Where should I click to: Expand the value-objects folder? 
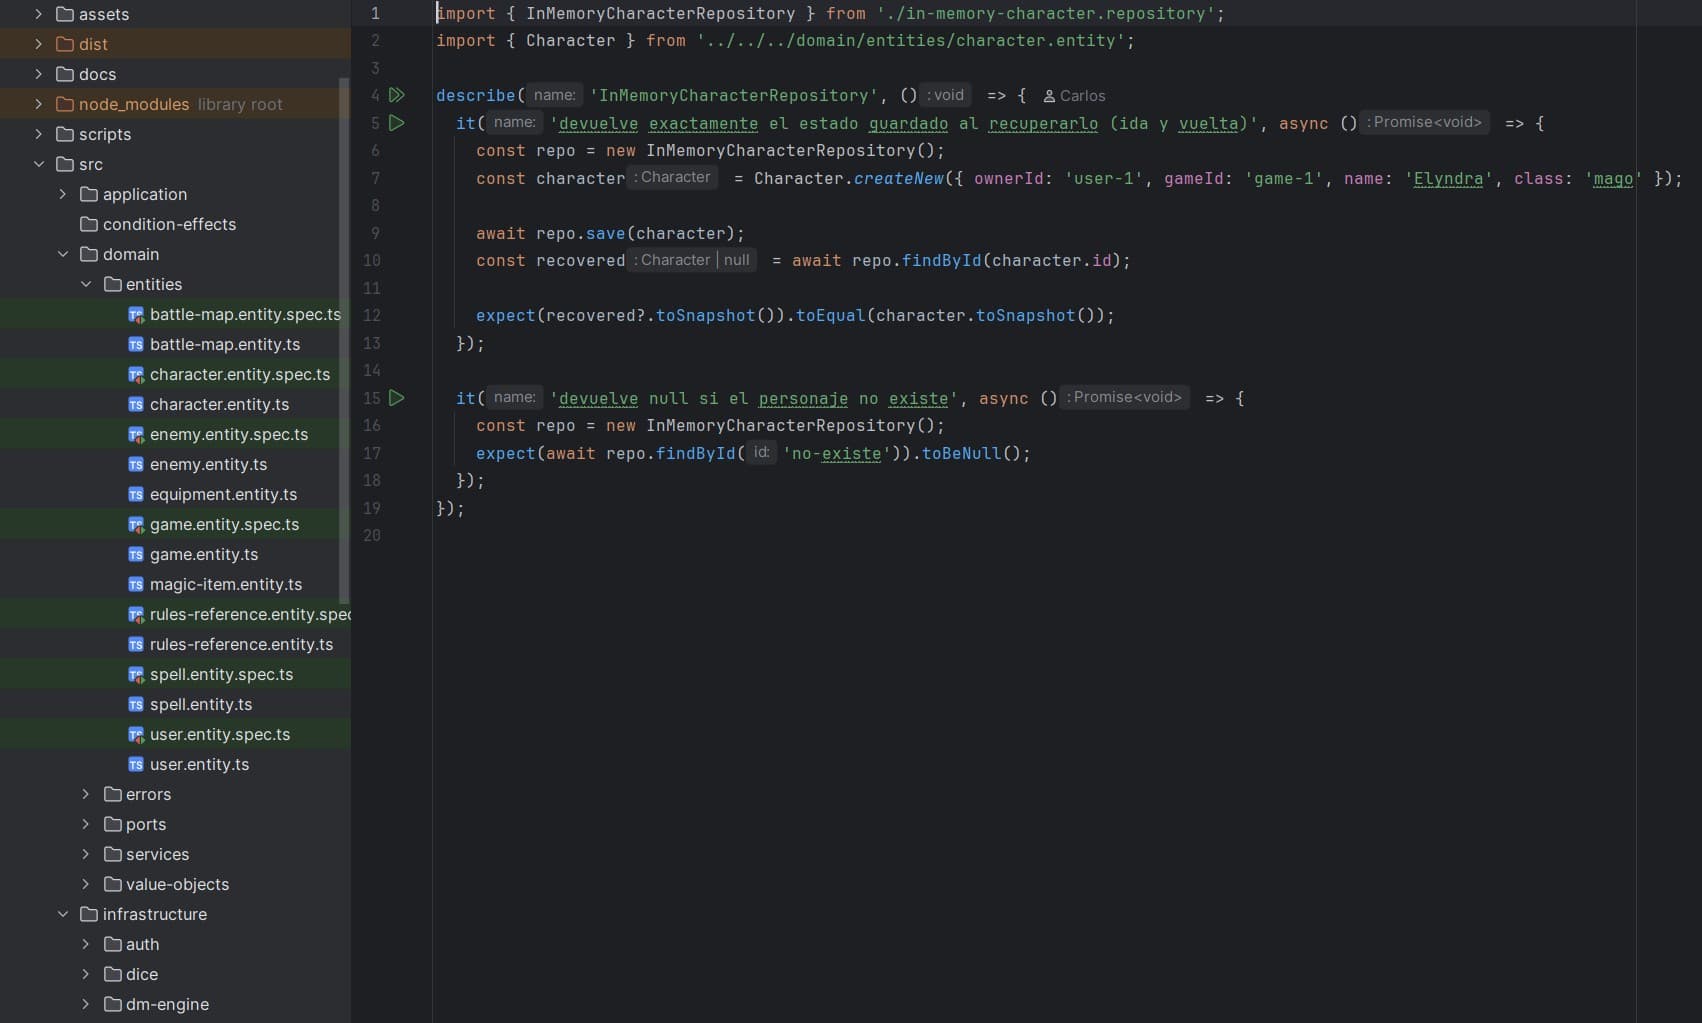click(86, 884)
